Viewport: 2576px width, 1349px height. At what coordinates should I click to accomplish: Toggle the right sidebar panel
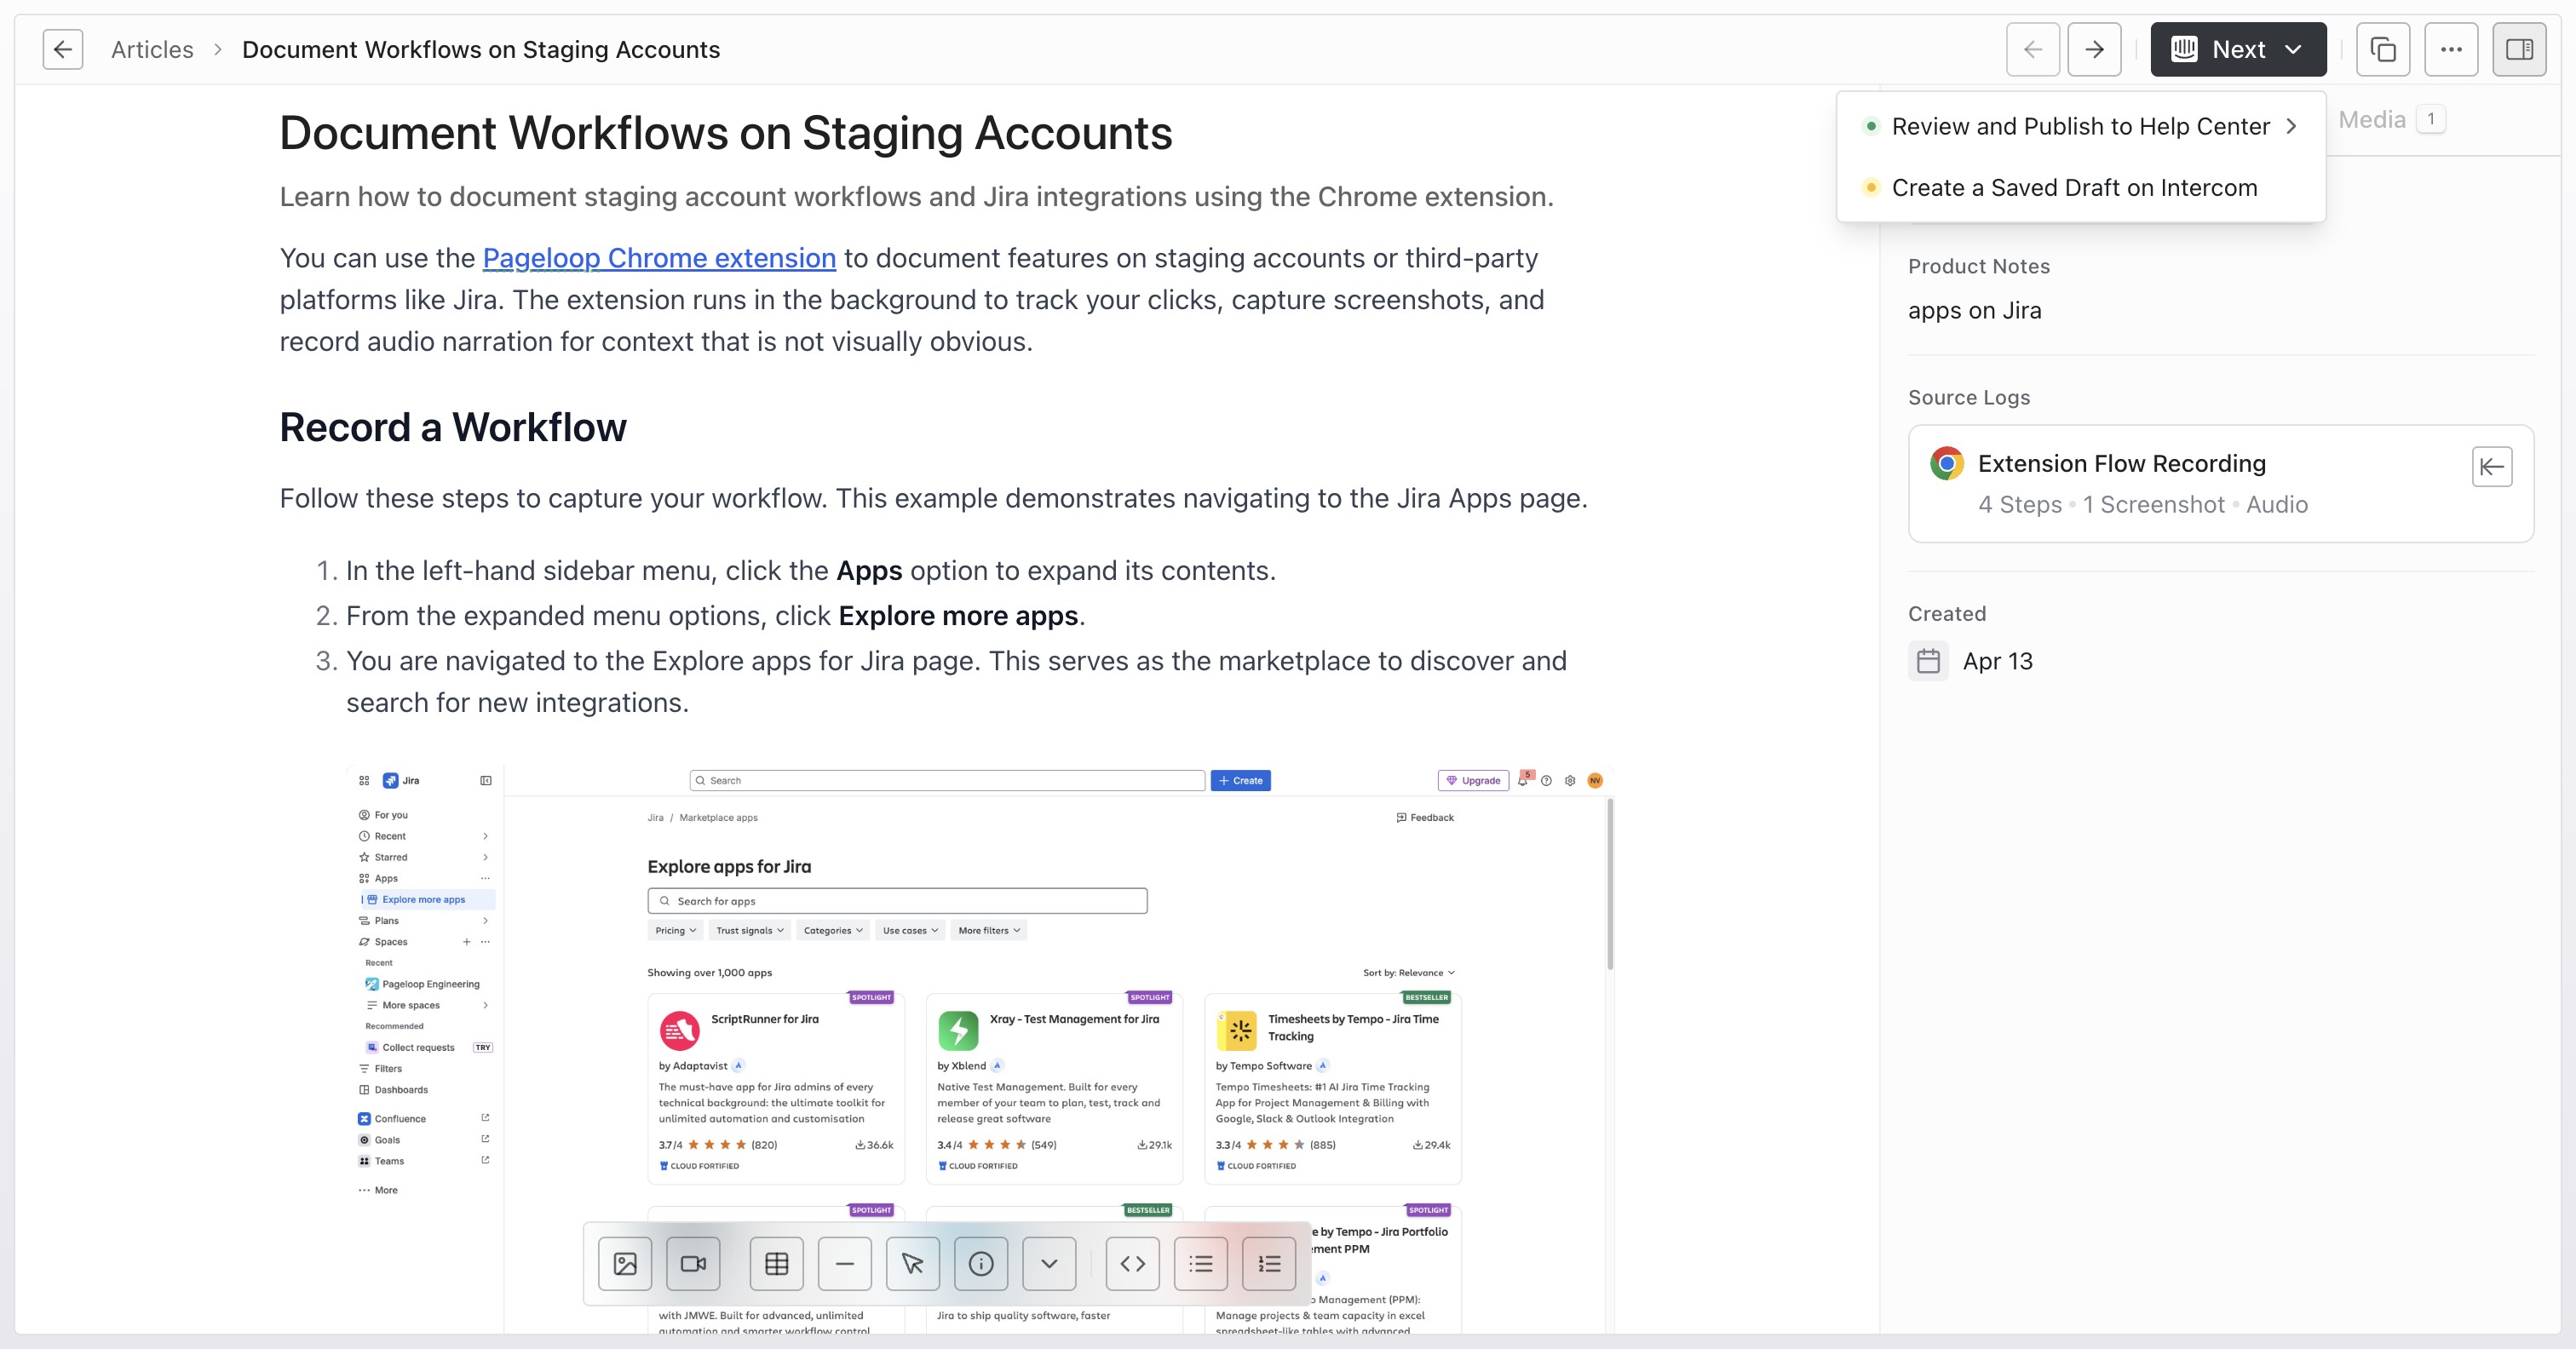(2519, 50)
